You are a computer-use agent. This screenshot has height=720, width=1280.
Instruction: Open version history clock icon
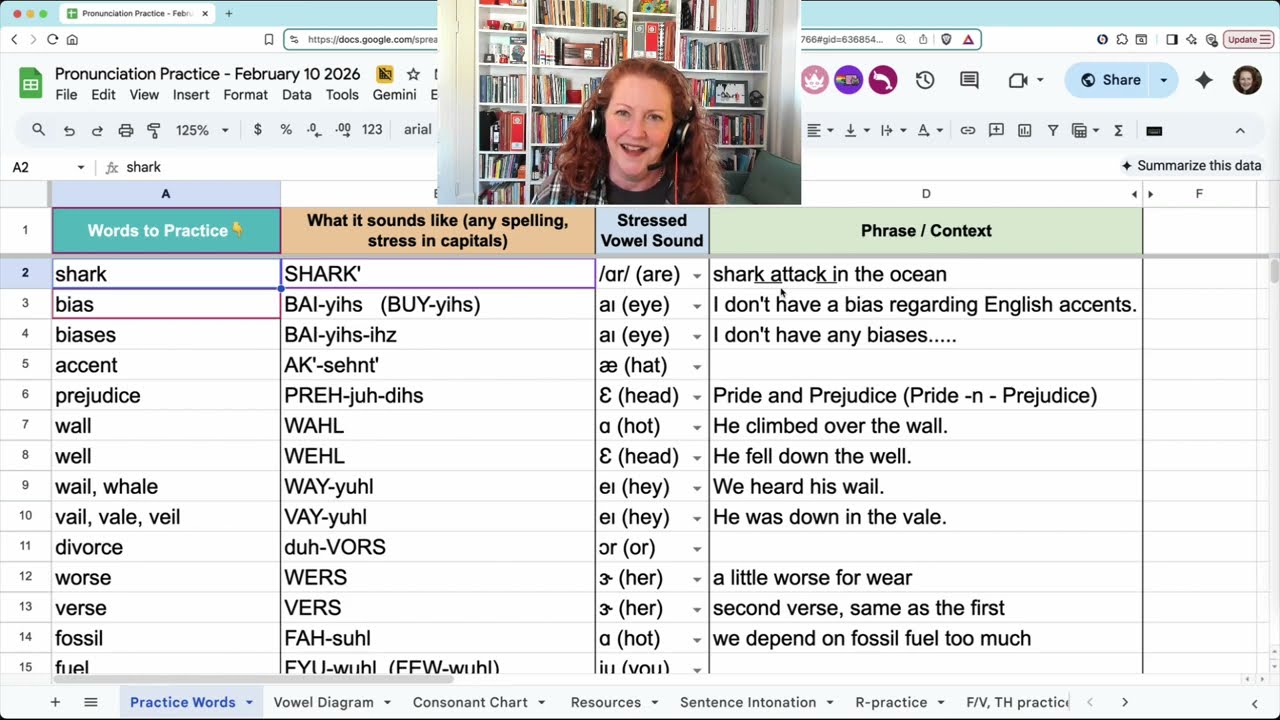coord(925,80)
